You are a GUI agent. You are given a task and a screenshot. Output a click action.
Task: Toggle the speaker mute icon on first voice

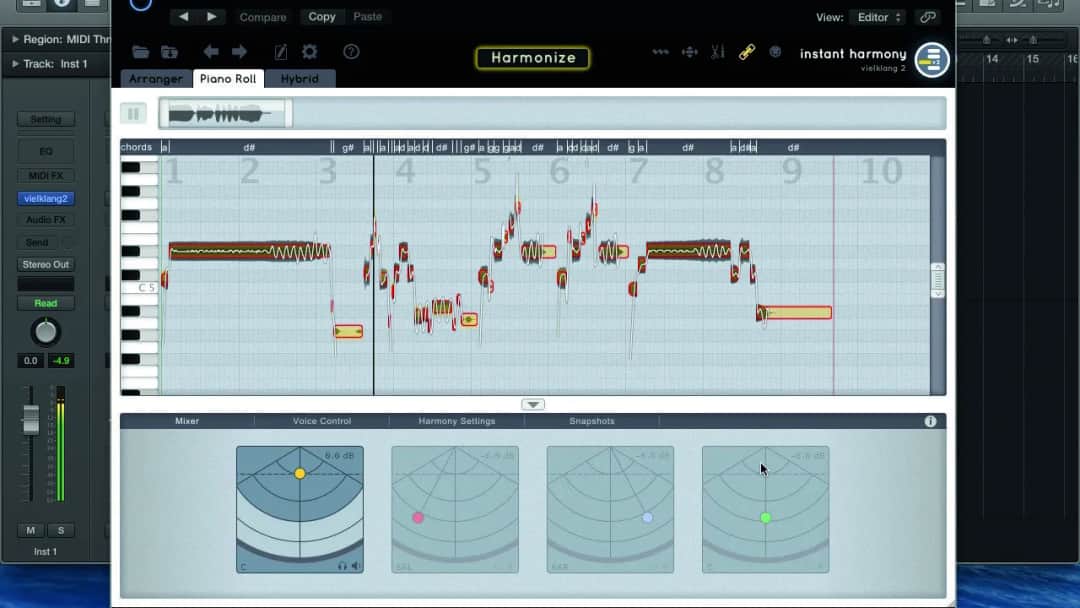click(356, 566)
